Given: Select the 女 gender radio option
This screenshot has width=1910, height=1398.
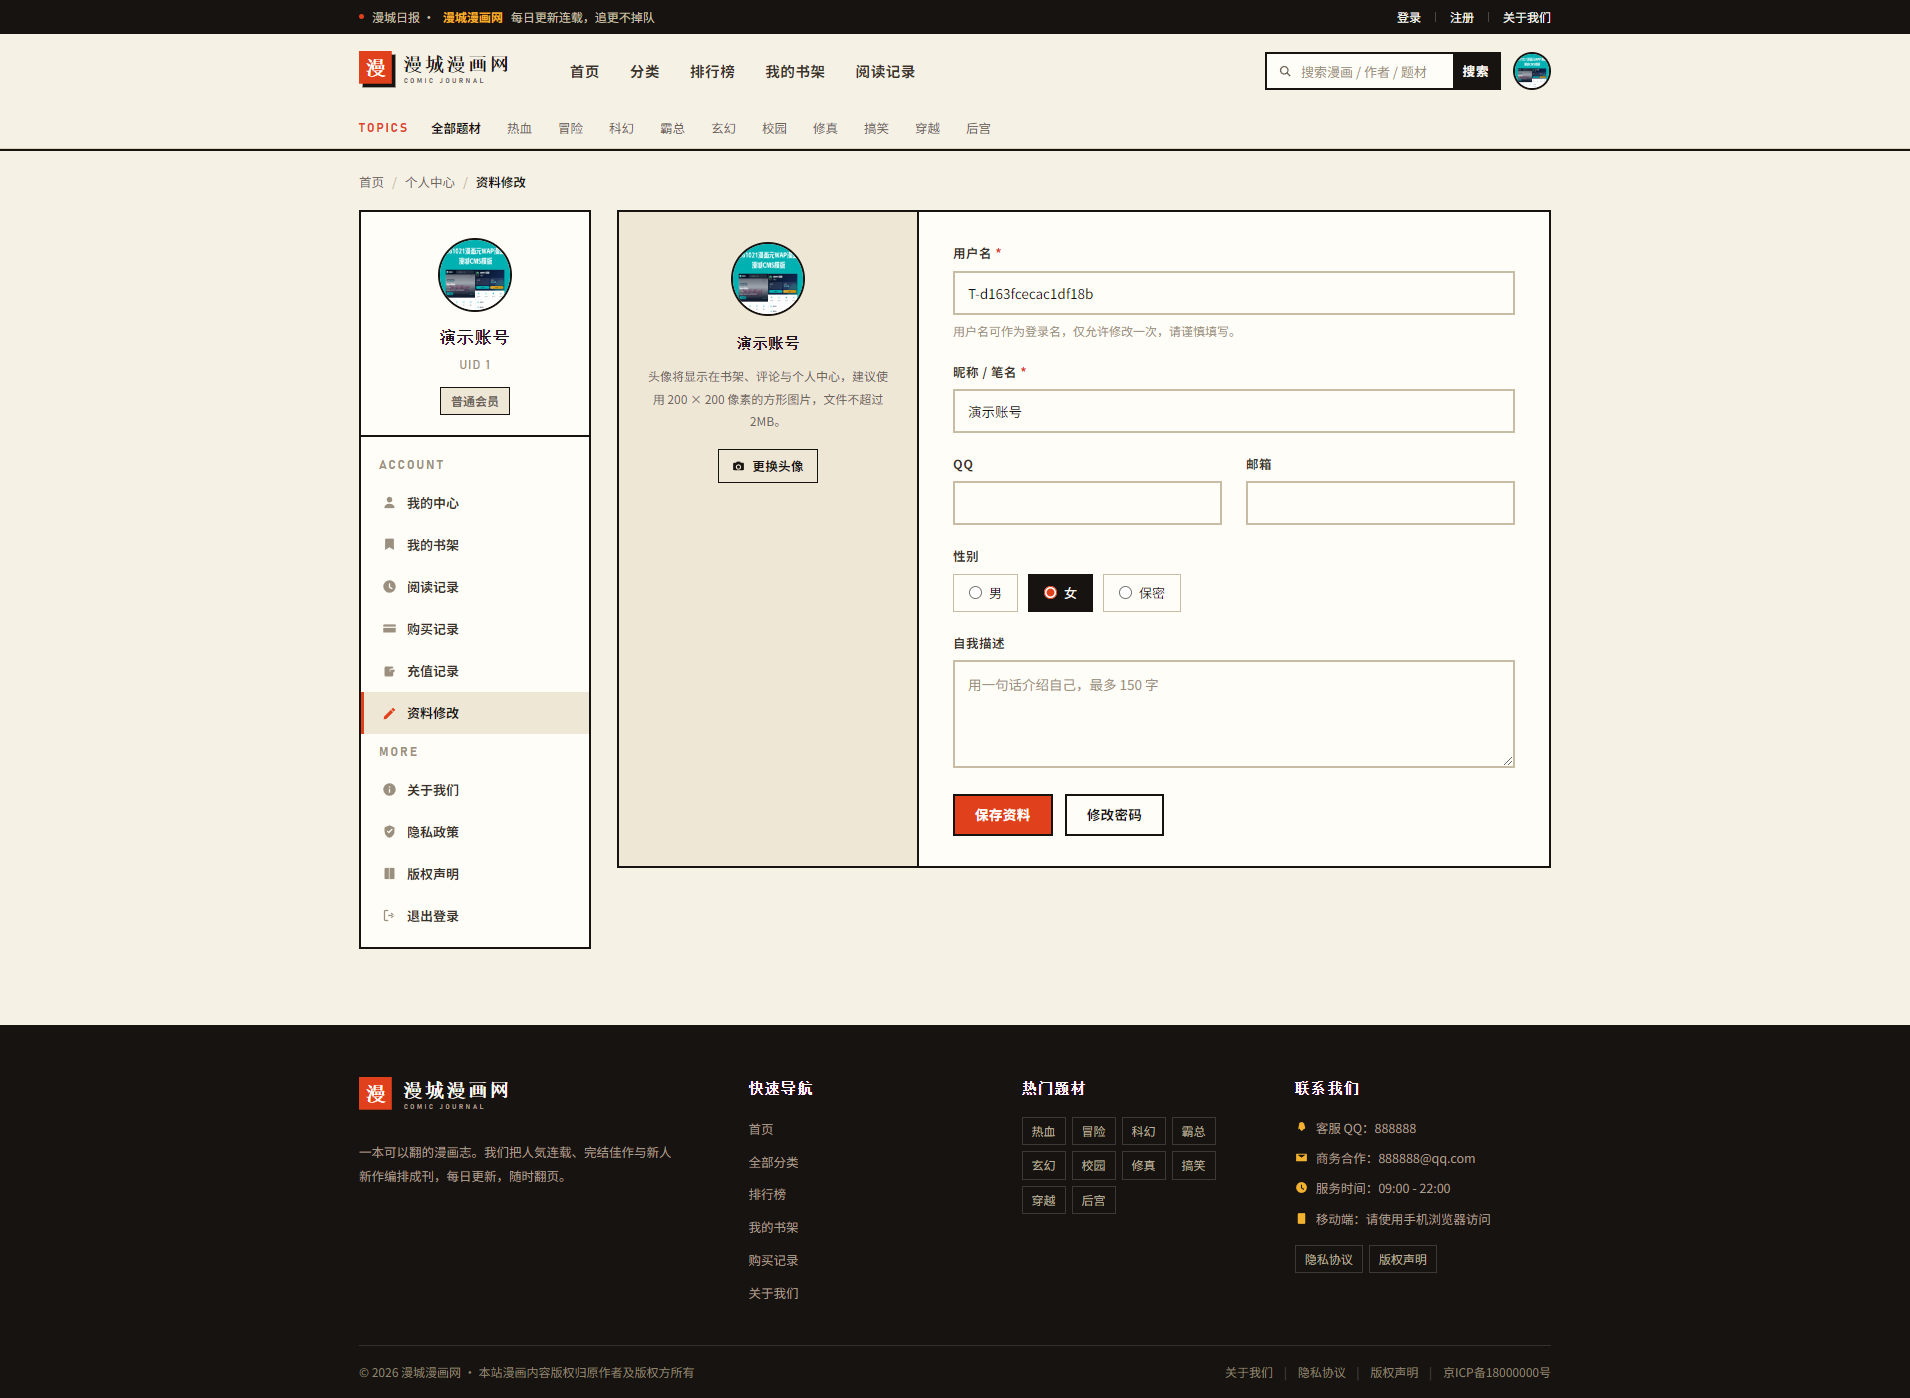Looking at the screenshot, I should (1060, 593).
